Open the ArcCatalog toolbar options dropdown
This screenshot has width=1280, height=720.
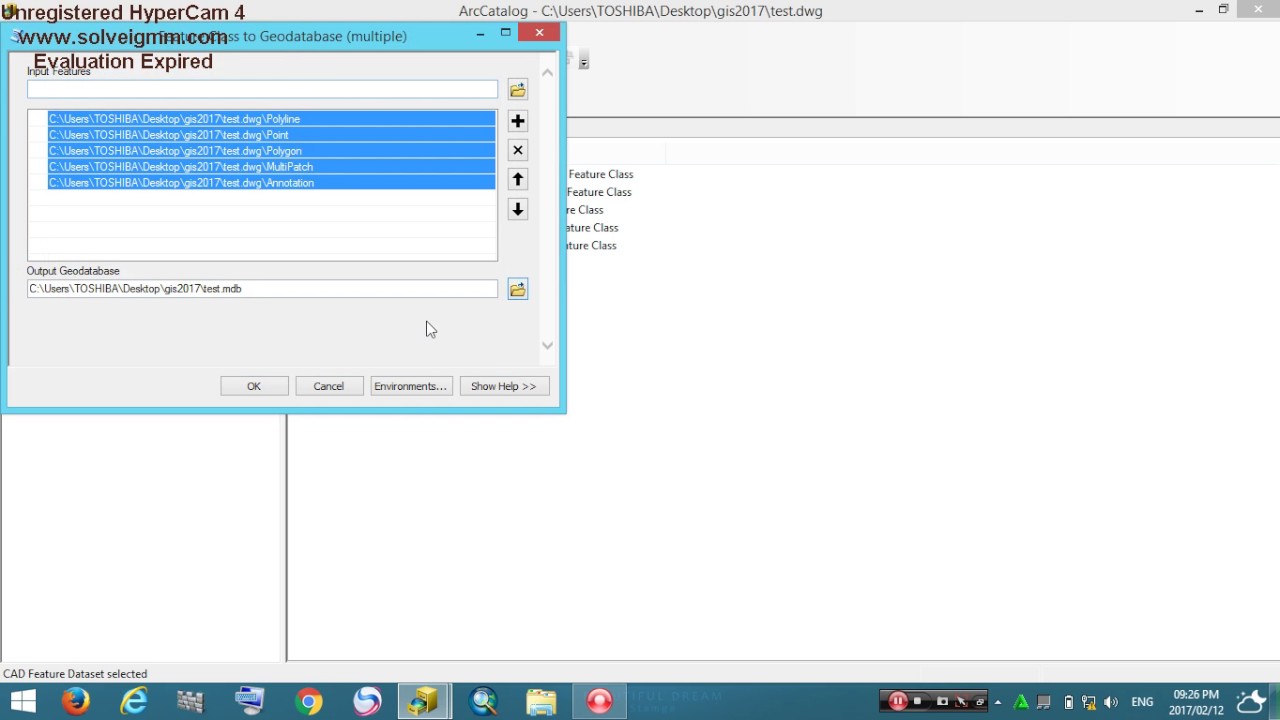(x=584, y=62)
